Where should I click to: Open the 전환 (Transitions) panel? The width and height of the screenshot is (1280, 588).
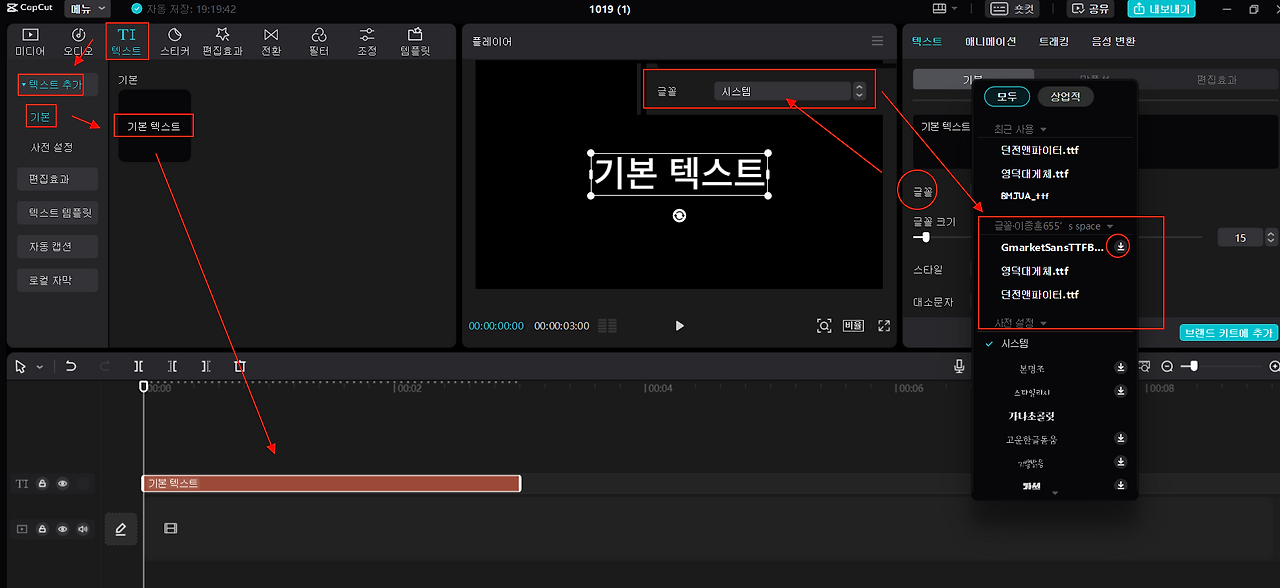[271, 41]
